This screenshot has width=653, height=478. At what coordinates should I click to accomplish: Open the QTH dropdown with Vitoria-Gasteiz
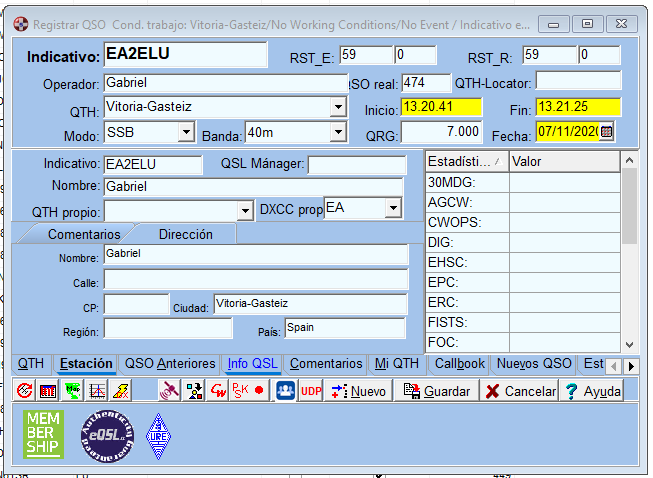338,106
